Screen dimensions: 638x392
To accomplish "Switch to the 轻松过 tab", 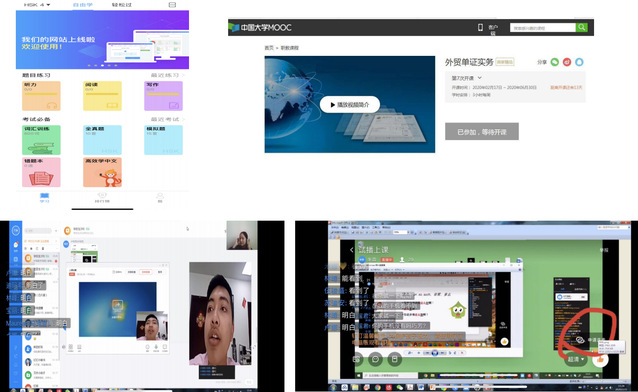I will click(122, 5).
